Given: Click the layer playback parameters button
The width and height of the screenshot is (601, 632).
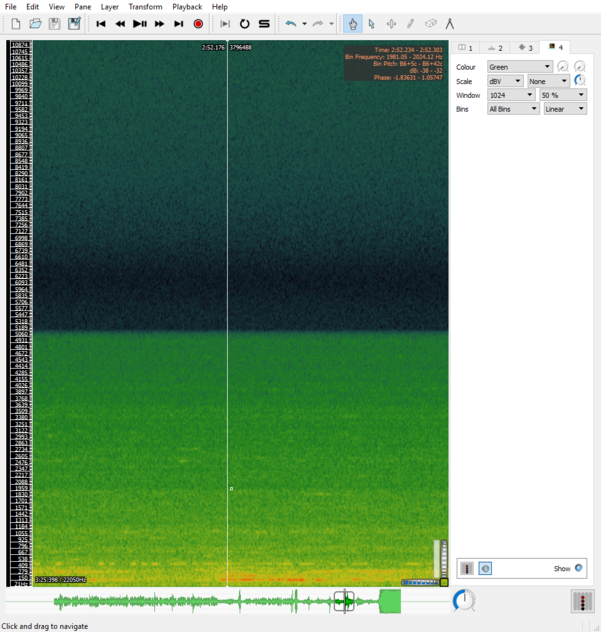Looking at the screenshot, I should coord(467,568).
